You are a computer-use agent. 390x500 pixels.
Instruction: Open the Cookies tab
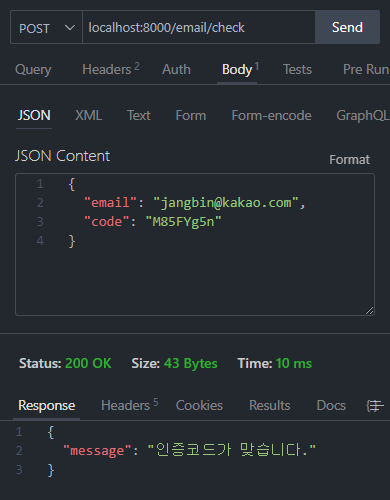pos(199,405)
